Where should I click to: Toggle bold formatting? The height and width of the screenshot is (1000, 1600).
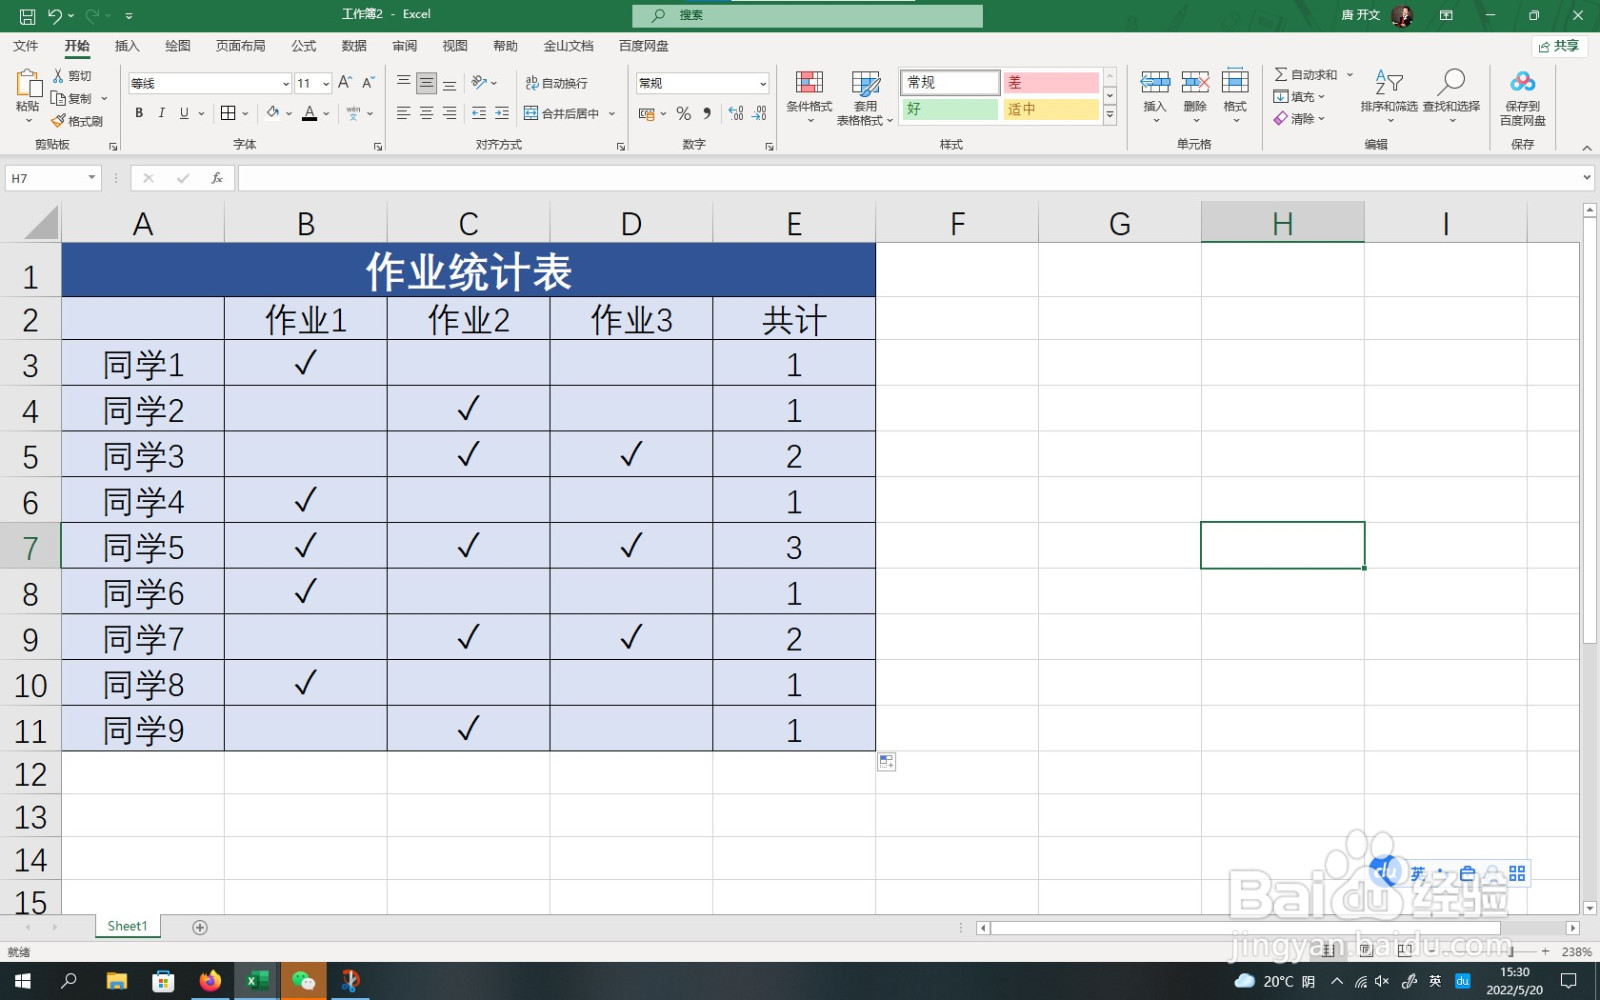click(x=138, y=113)
